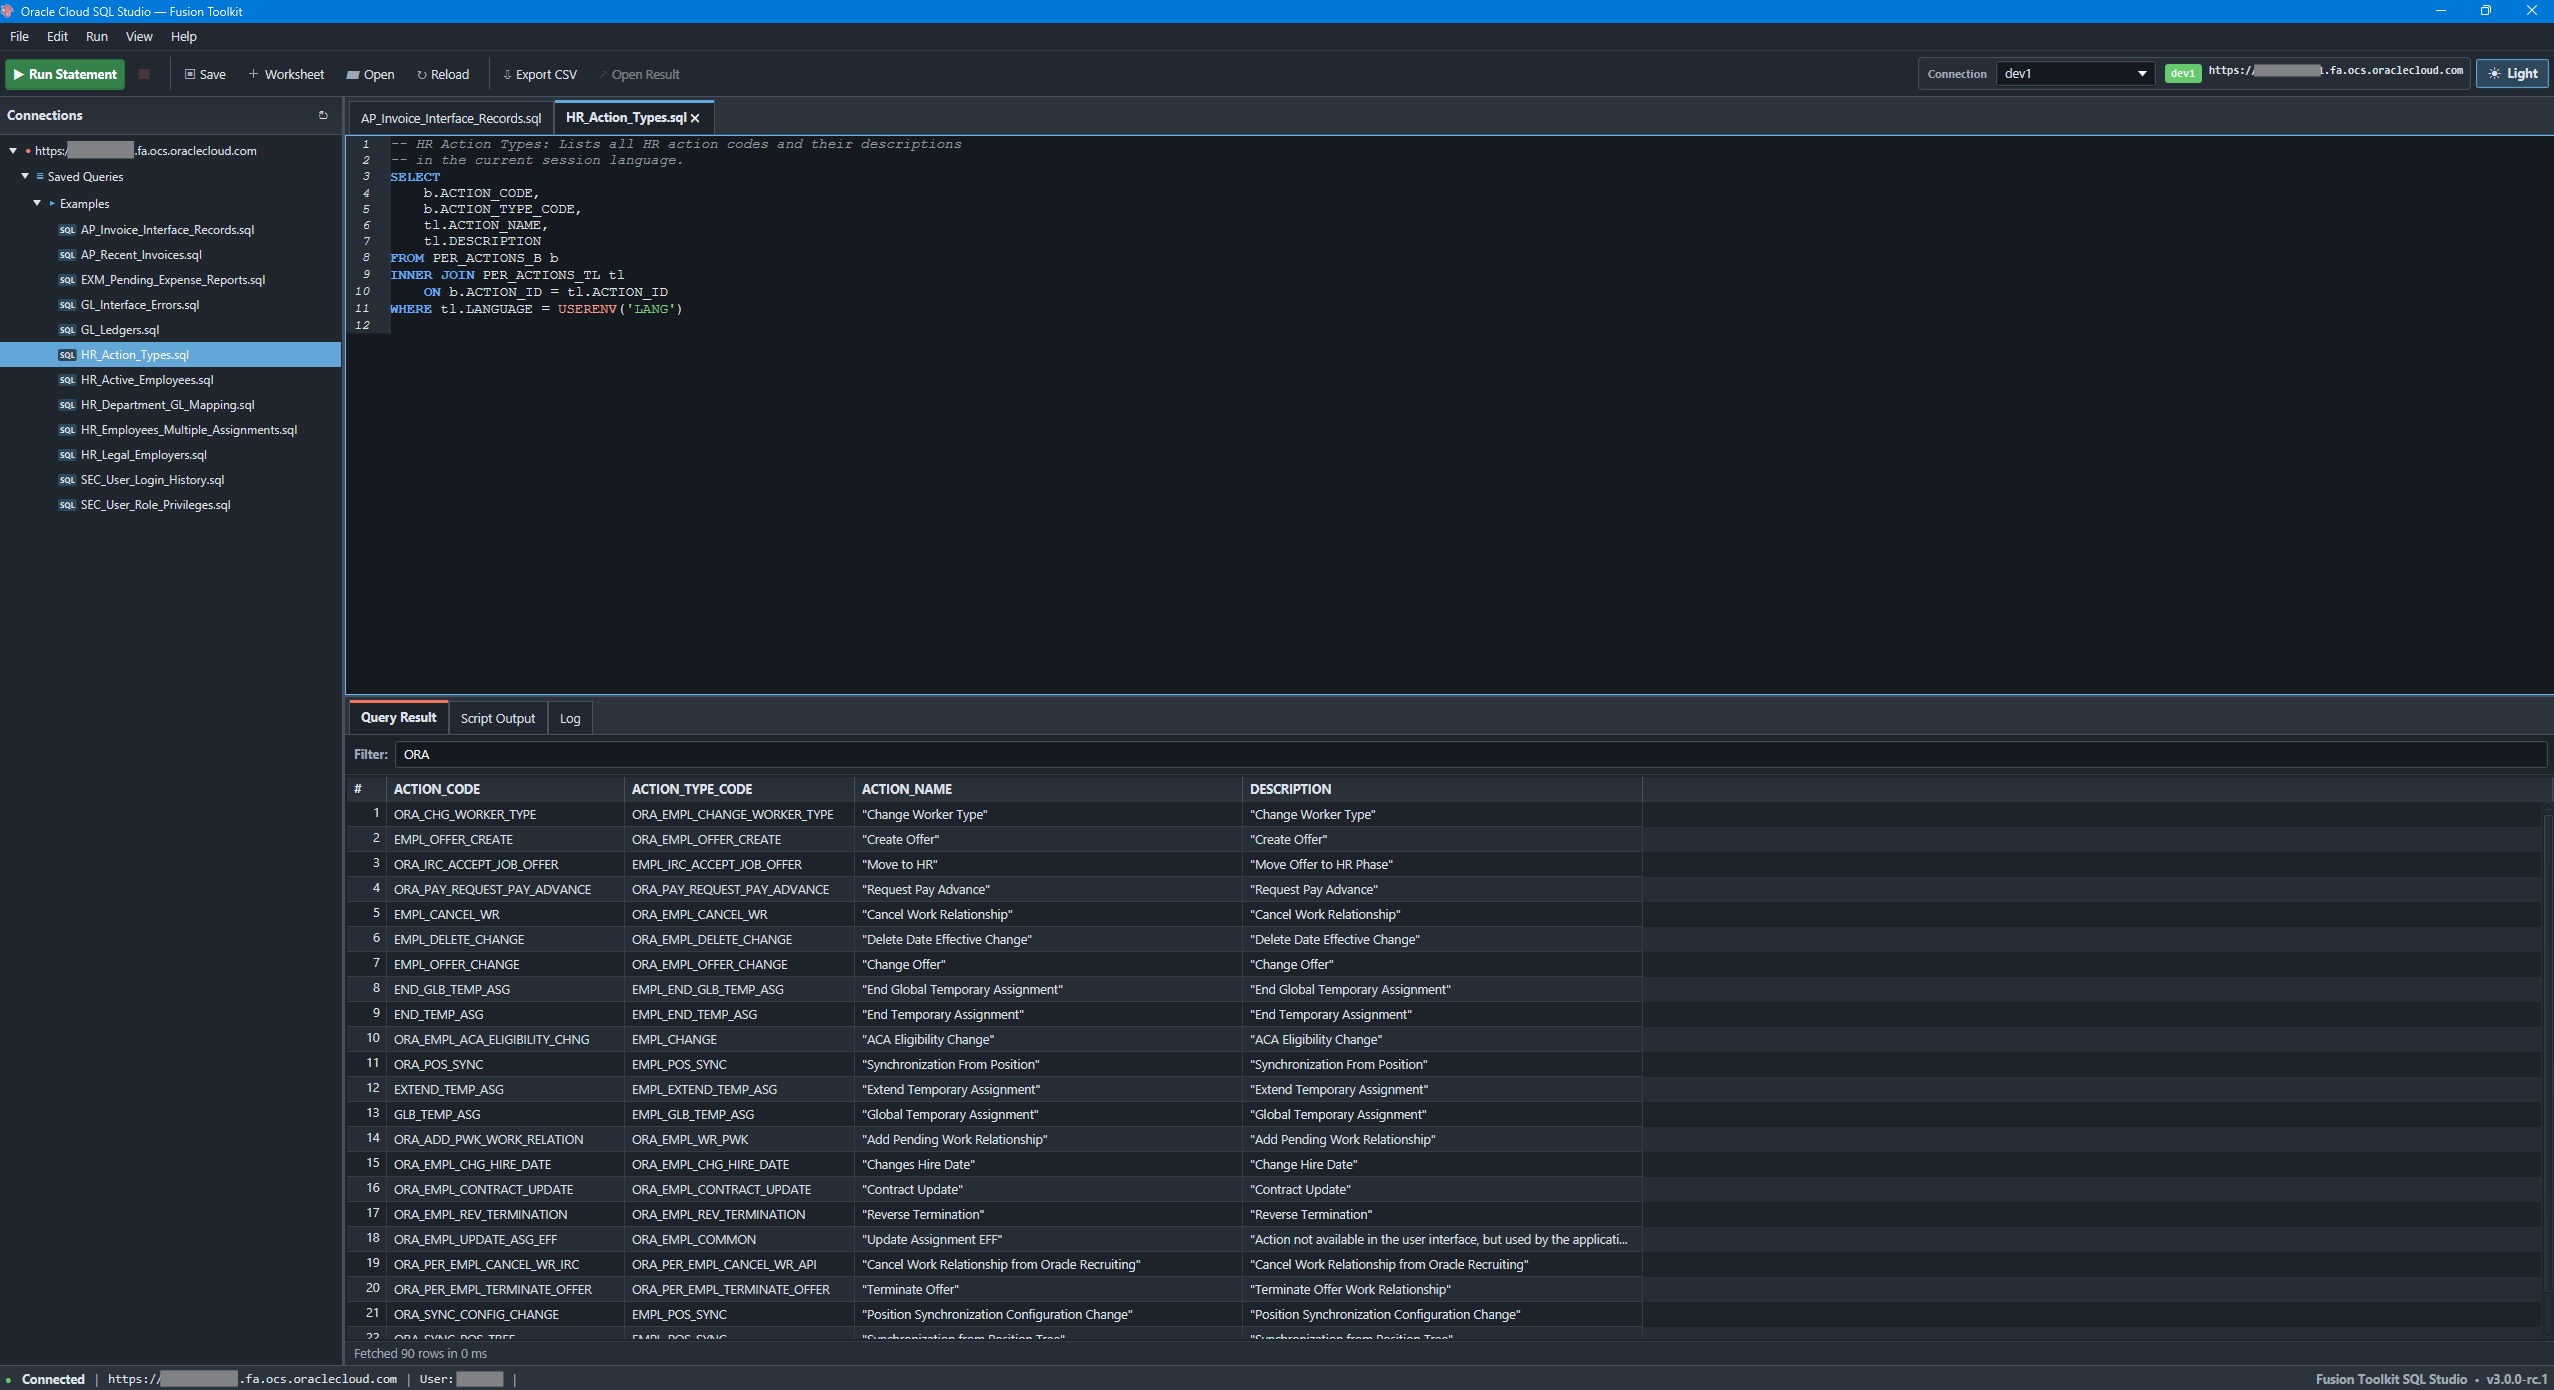
Task: Click the SQL icon of SEC_User_Role_Privileges.sql
Action: point(67,505)
